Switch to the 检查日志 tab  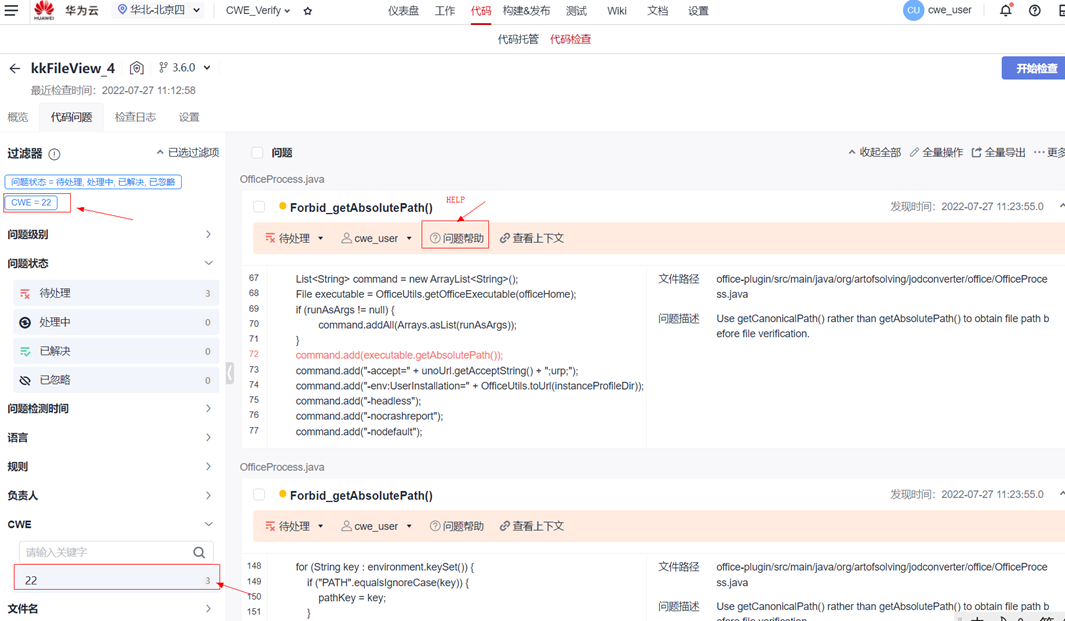click(x=135, y=117)
